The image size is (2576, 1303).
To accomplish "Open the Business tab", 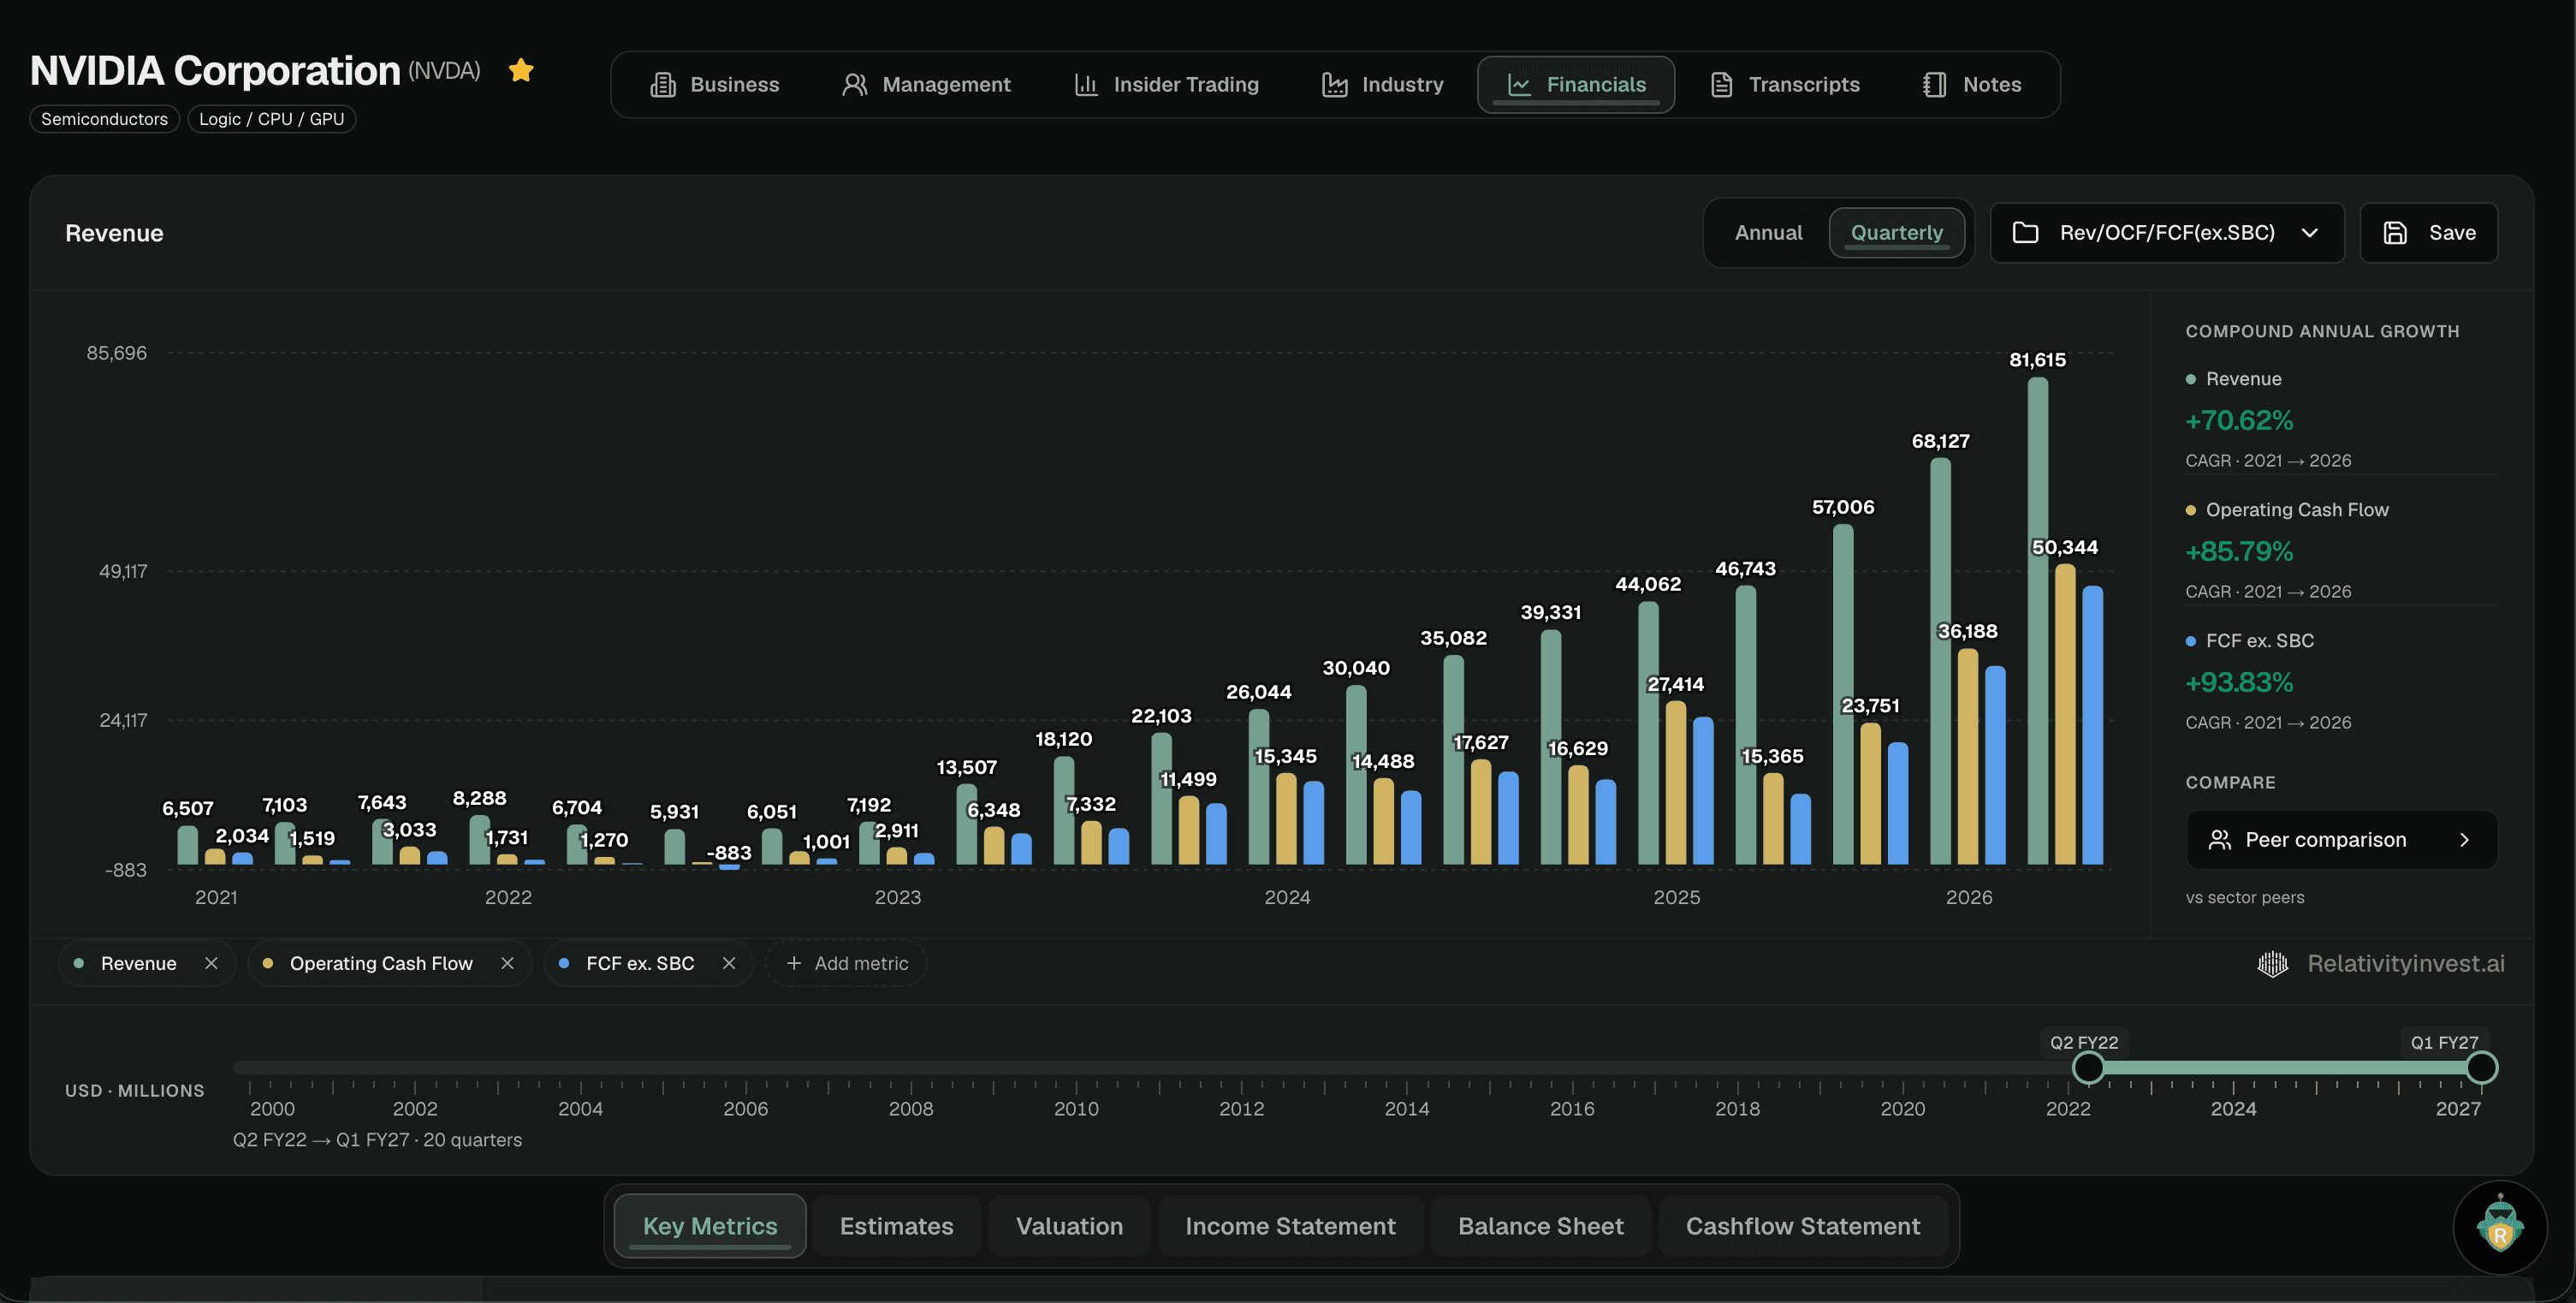I will tap(715, 85).
